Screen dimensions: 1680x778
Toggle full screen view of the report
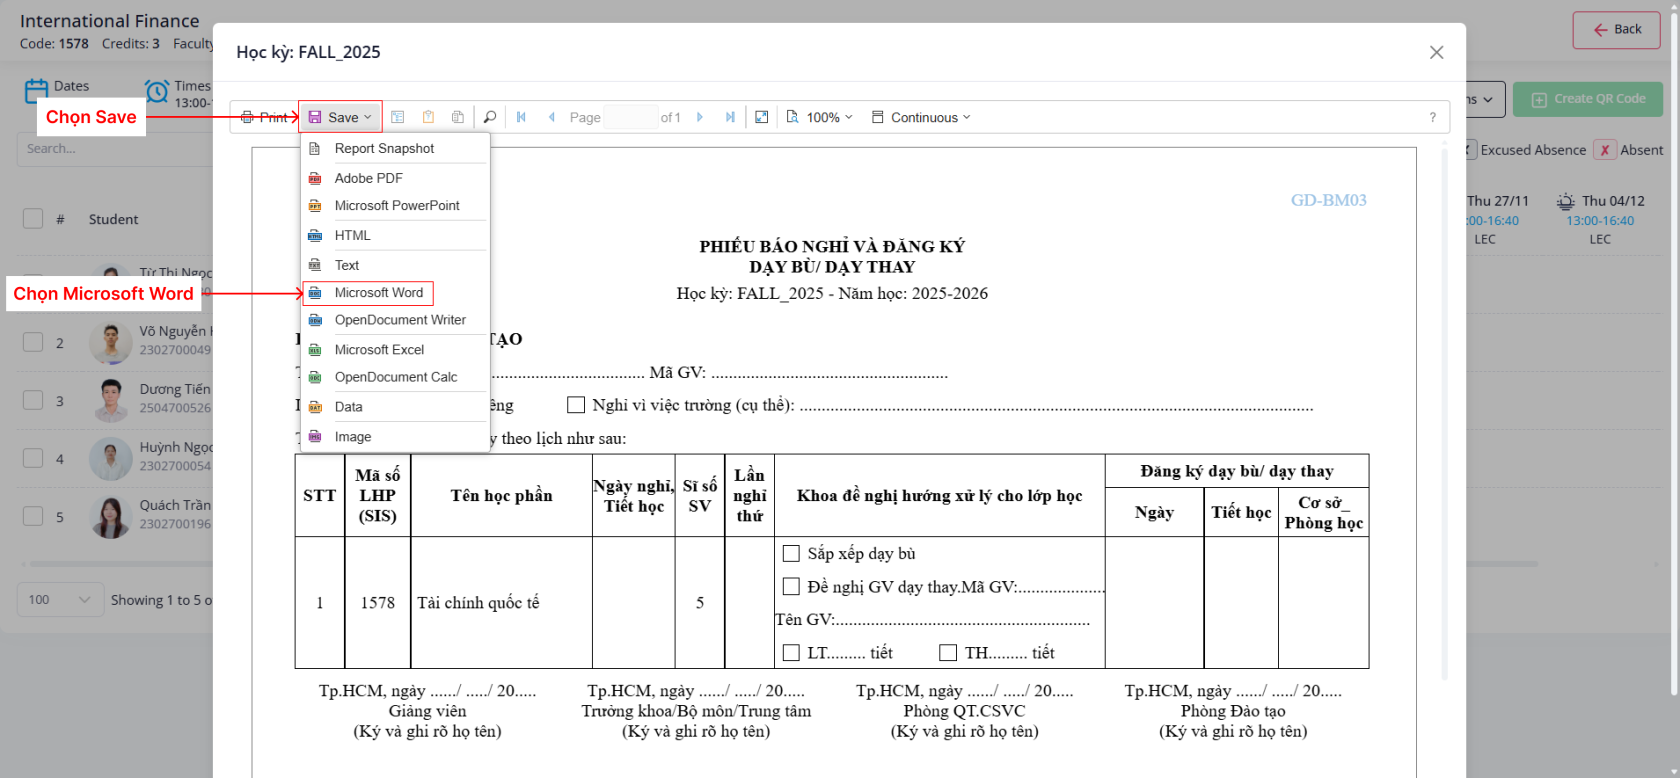coord(762,117)
